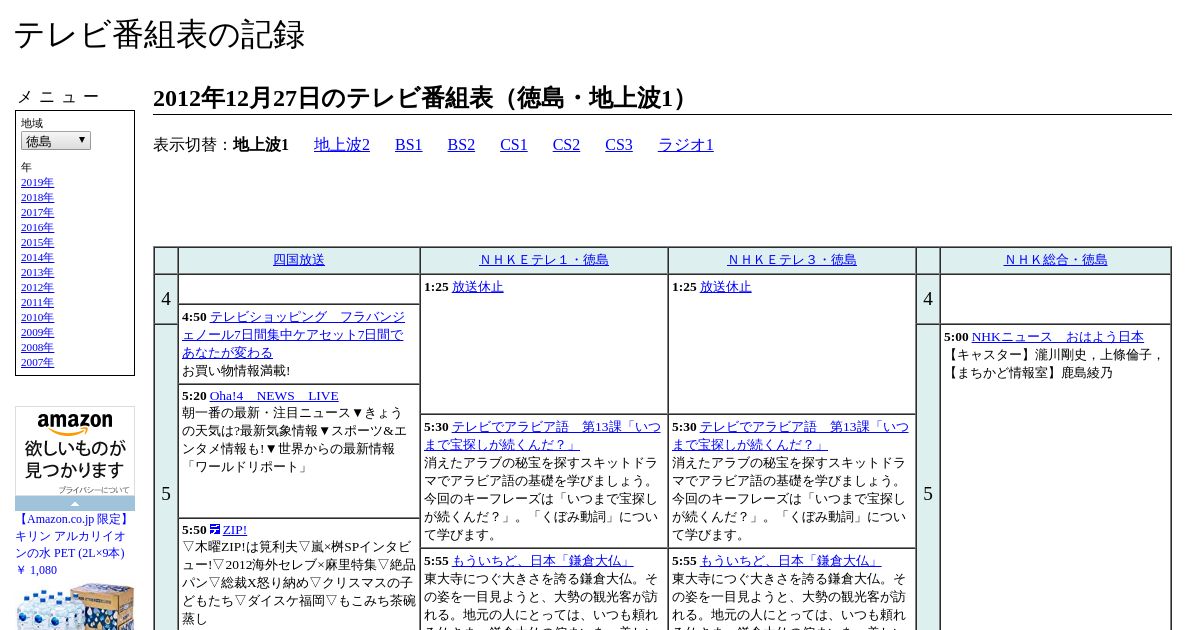This screenshot has width=1200, height=630.
Task: Switch to the BS2 listing
Action: (461, 145)
